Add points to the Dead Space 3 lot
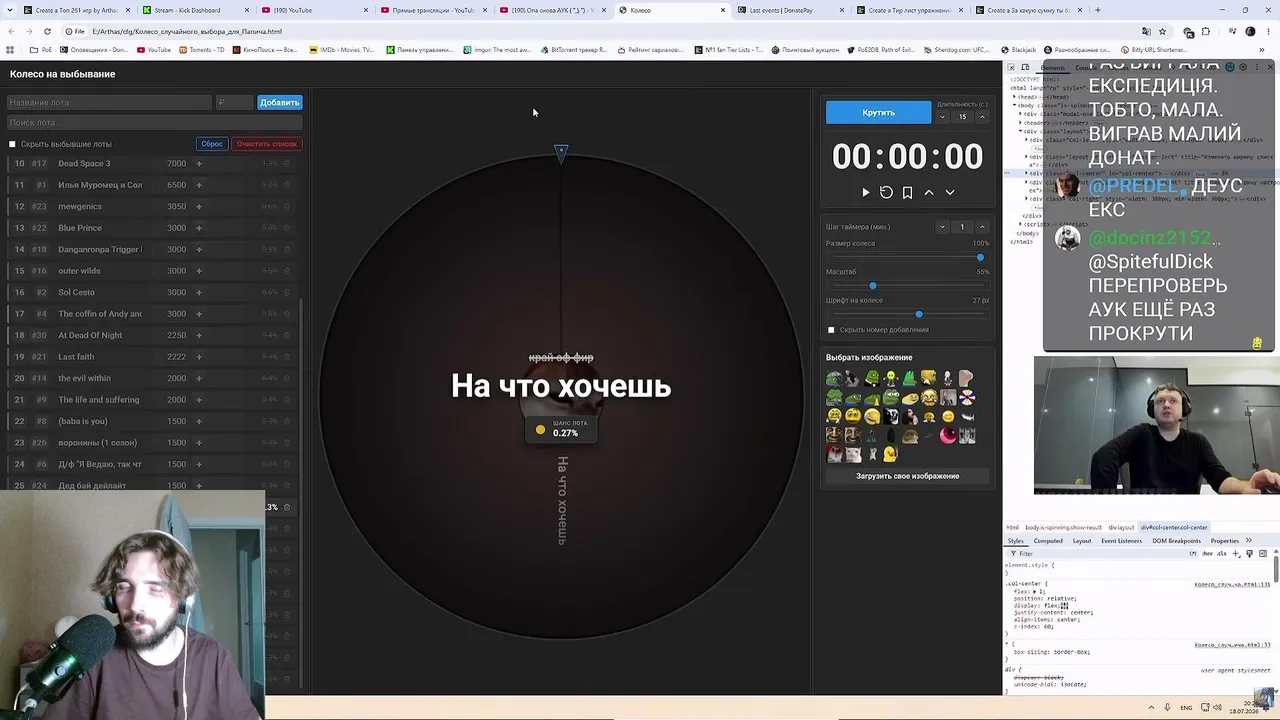The width and height of the screenshot is (1280, 720). [199, 164]
